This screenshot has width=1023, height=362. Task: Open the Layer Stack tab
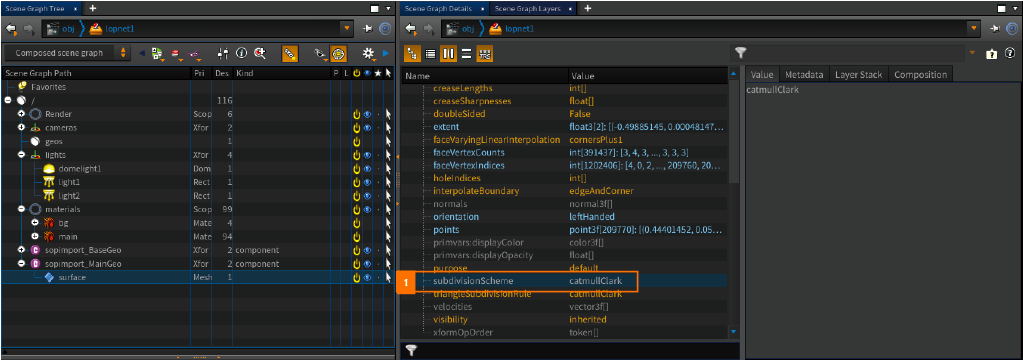[859, 74]
